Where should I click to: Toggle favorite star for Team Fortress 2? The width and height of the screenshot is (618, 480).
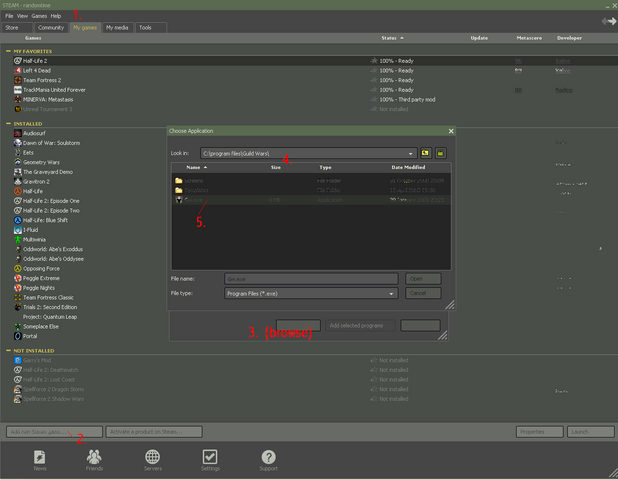(374, 80)
